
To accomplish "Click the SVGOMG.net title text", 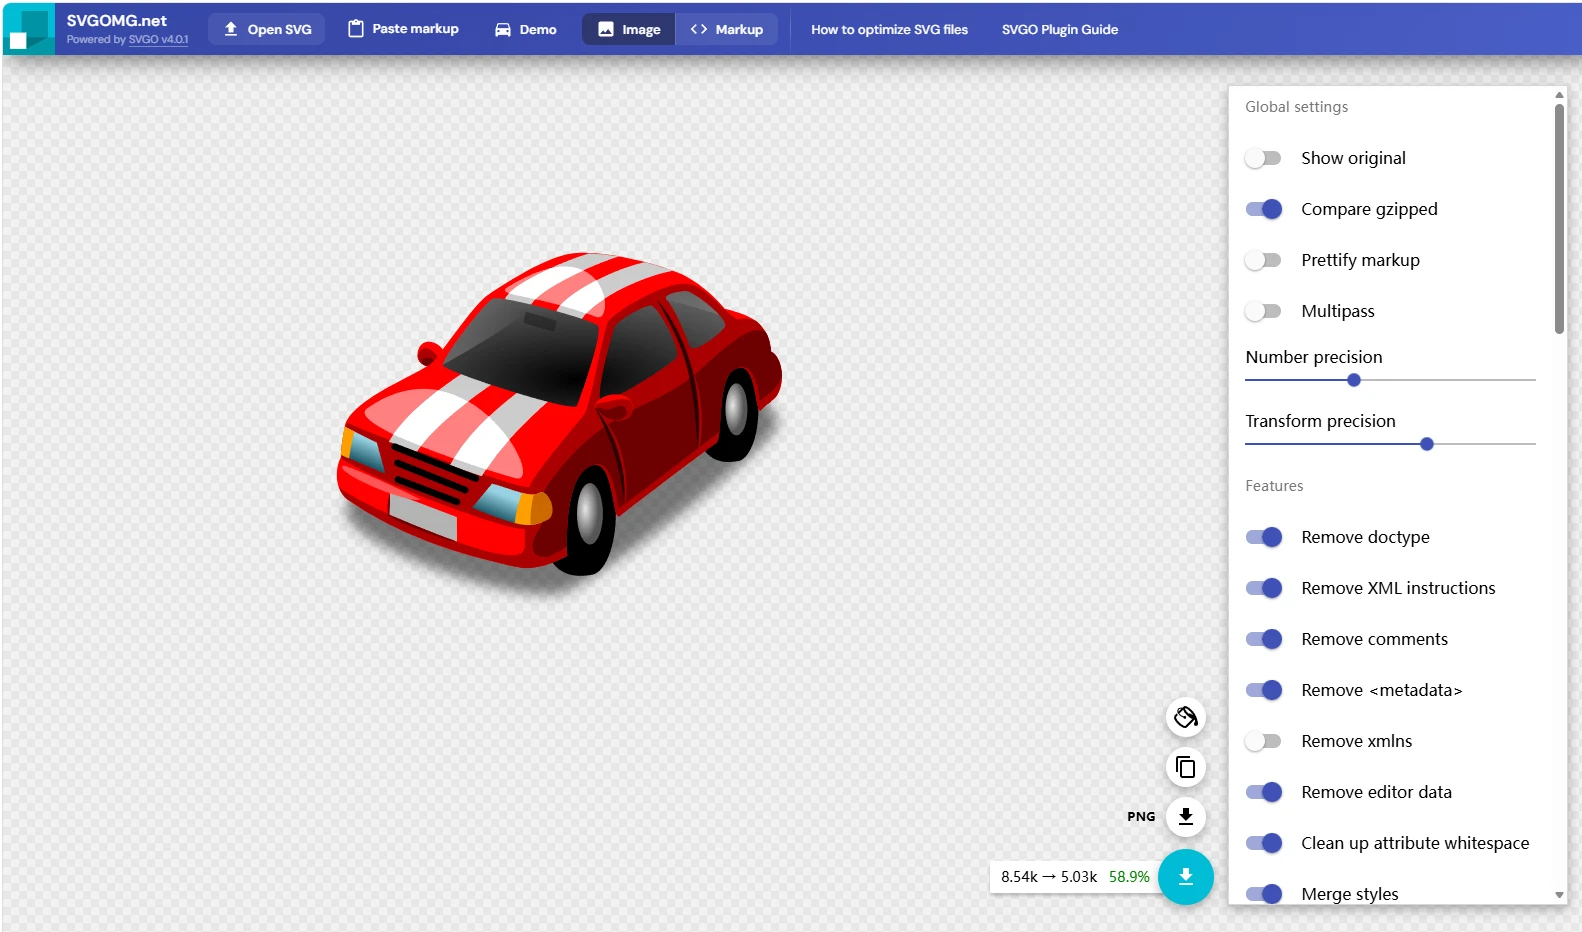I will [117, 21].
